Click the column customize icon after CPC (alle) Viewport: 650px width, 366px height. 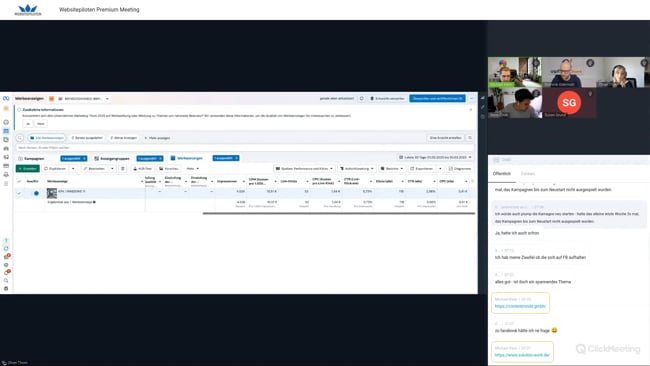(473, 181)
